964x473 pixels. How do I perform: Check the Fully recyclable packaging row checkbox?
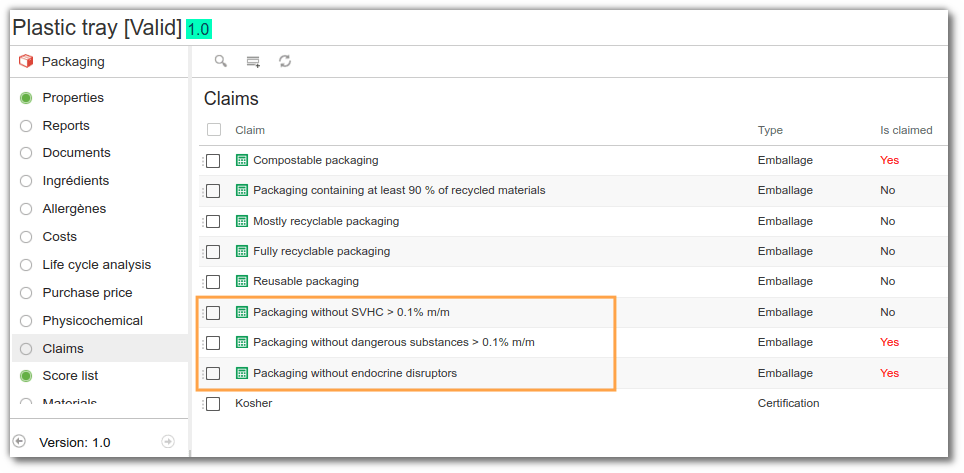pos(213,252)
